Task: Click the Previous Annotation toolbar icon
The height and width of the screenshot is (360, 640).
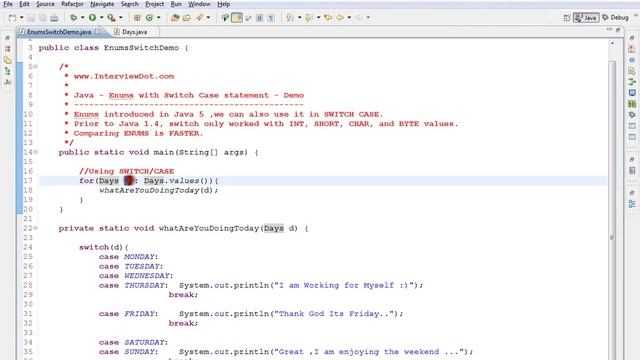Action: tap(309, 18)
